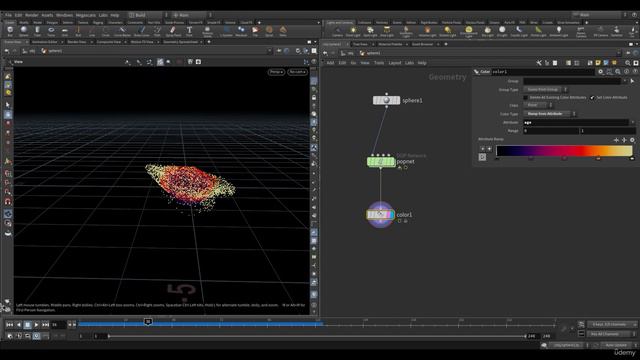Viewport: 640px width, 360px height.
Task: Open the ramp gear options menu
Action: click(632, 140)
